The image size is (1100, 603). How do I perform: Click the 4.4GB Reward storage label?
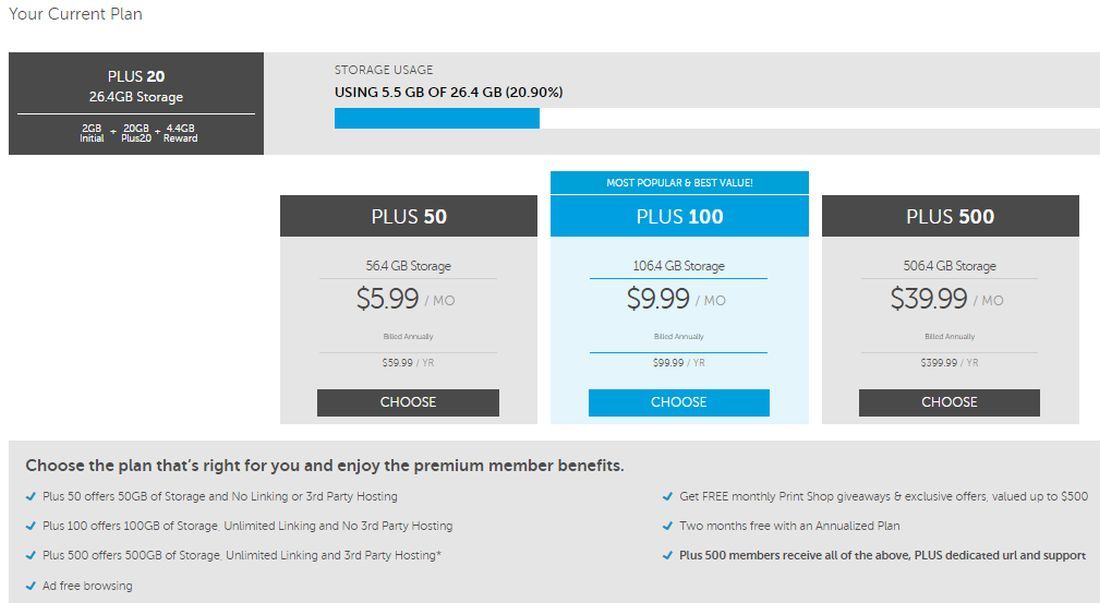180,133
